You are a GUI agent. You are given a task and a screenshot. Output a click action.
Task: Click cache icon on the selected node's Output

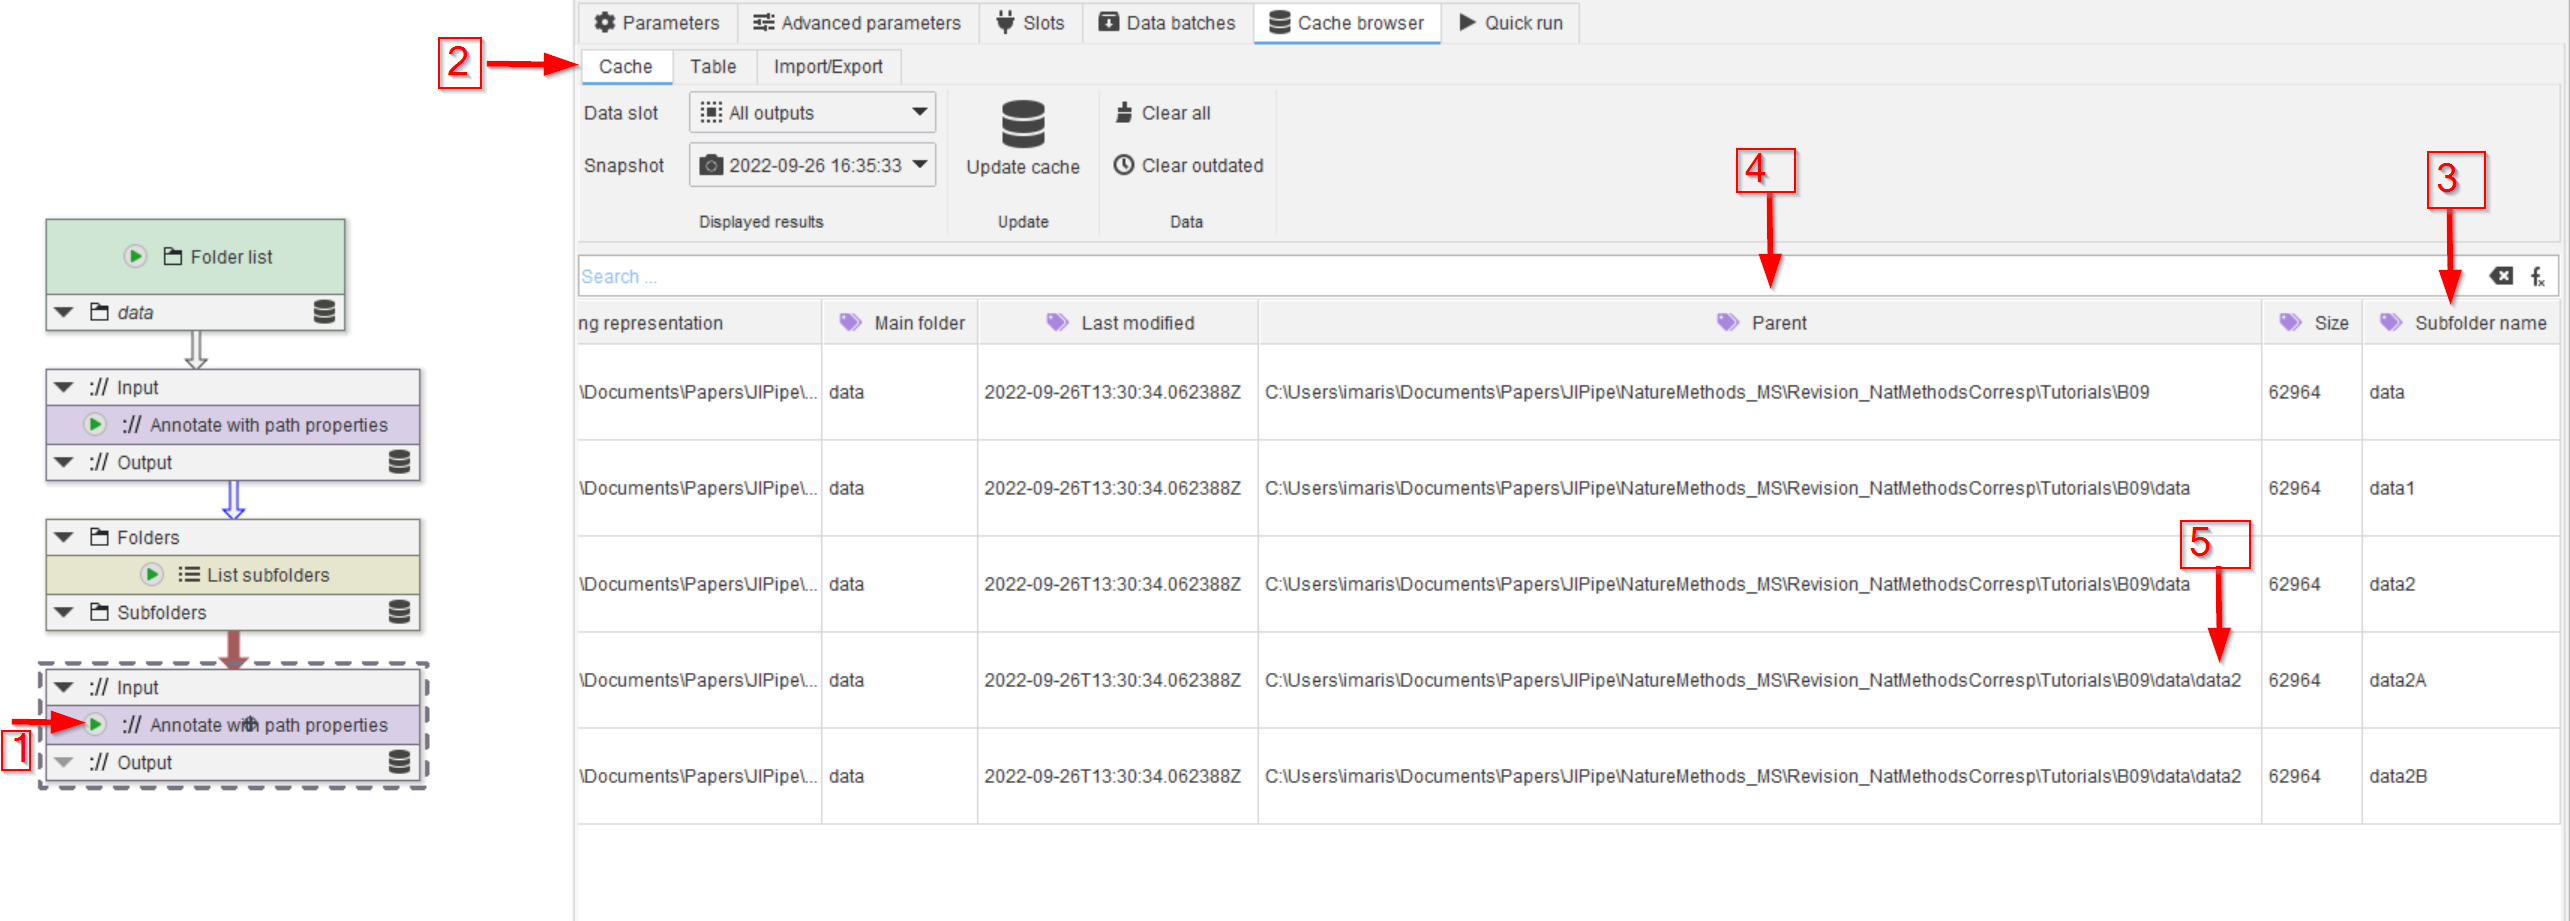399,762
